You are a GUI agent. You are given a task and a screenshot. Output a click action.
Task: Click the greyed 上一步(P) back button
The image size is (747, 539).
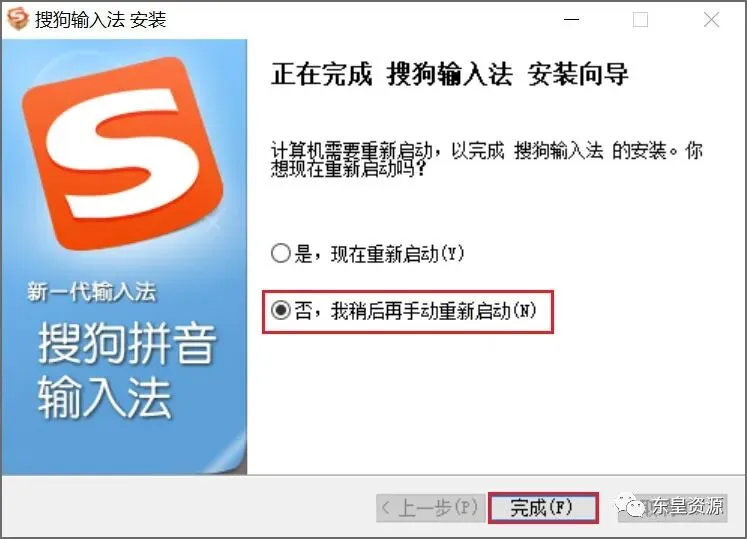(431, 508)
